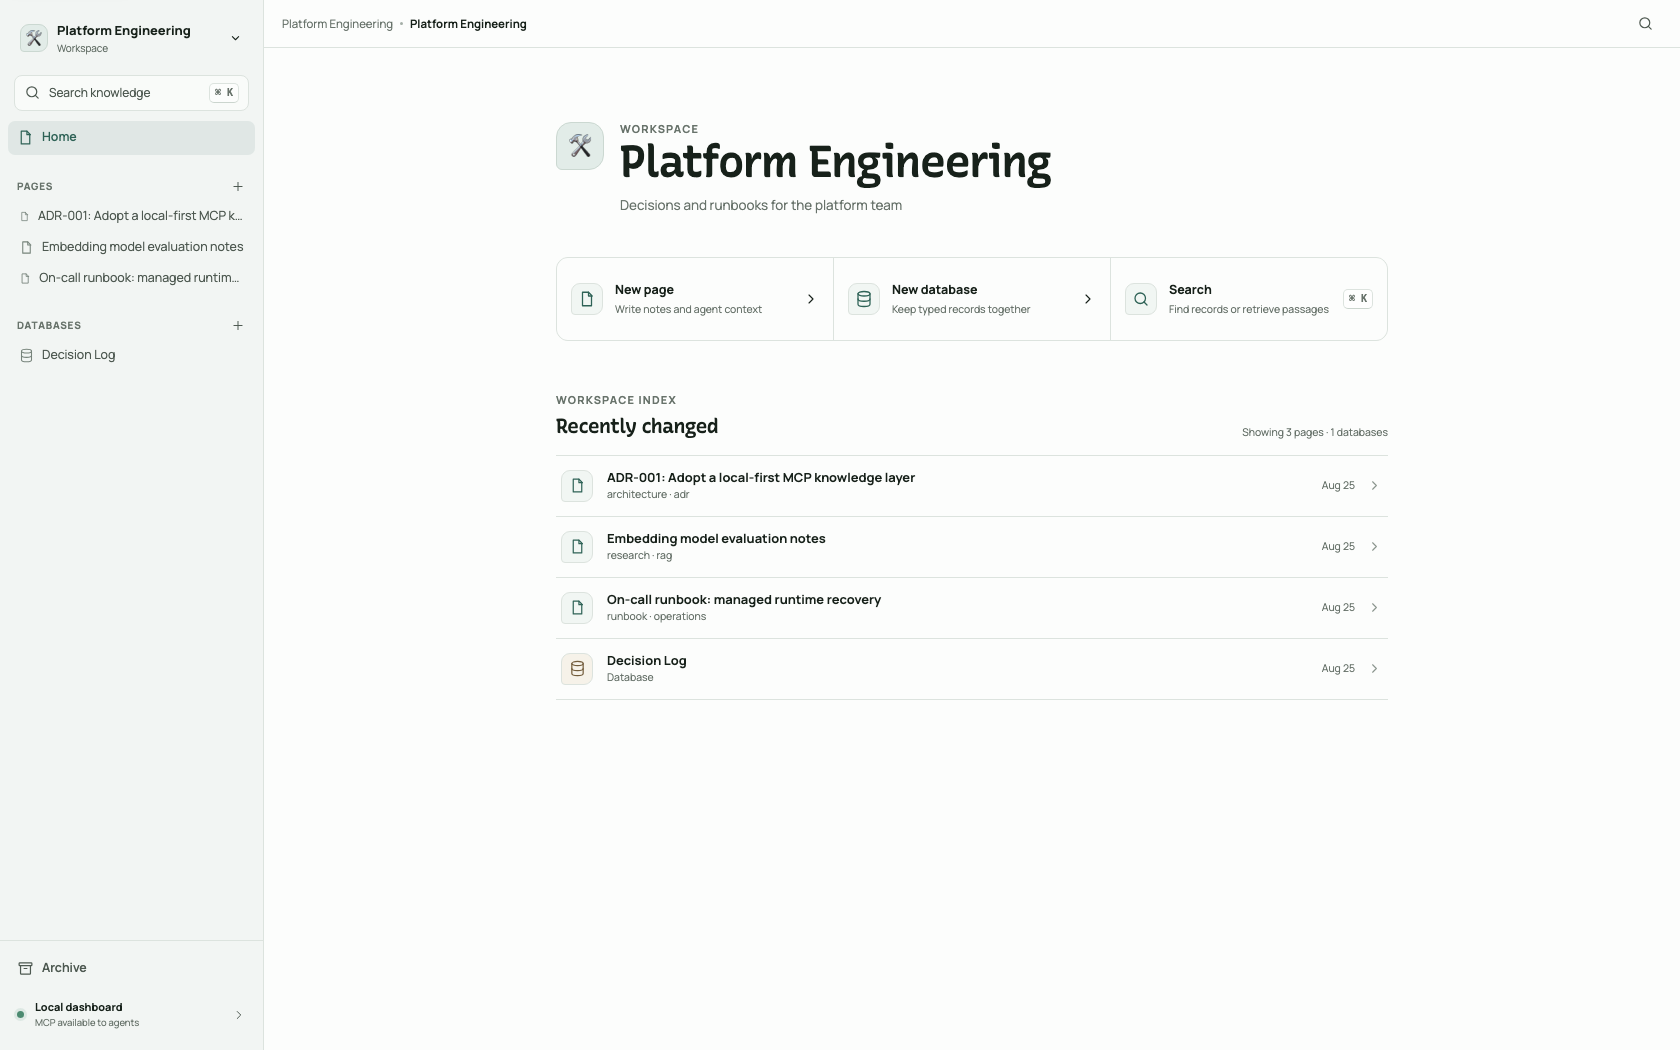Click the chevron on the New page card
The image size is (1680, 1050).
coord(811,299)
